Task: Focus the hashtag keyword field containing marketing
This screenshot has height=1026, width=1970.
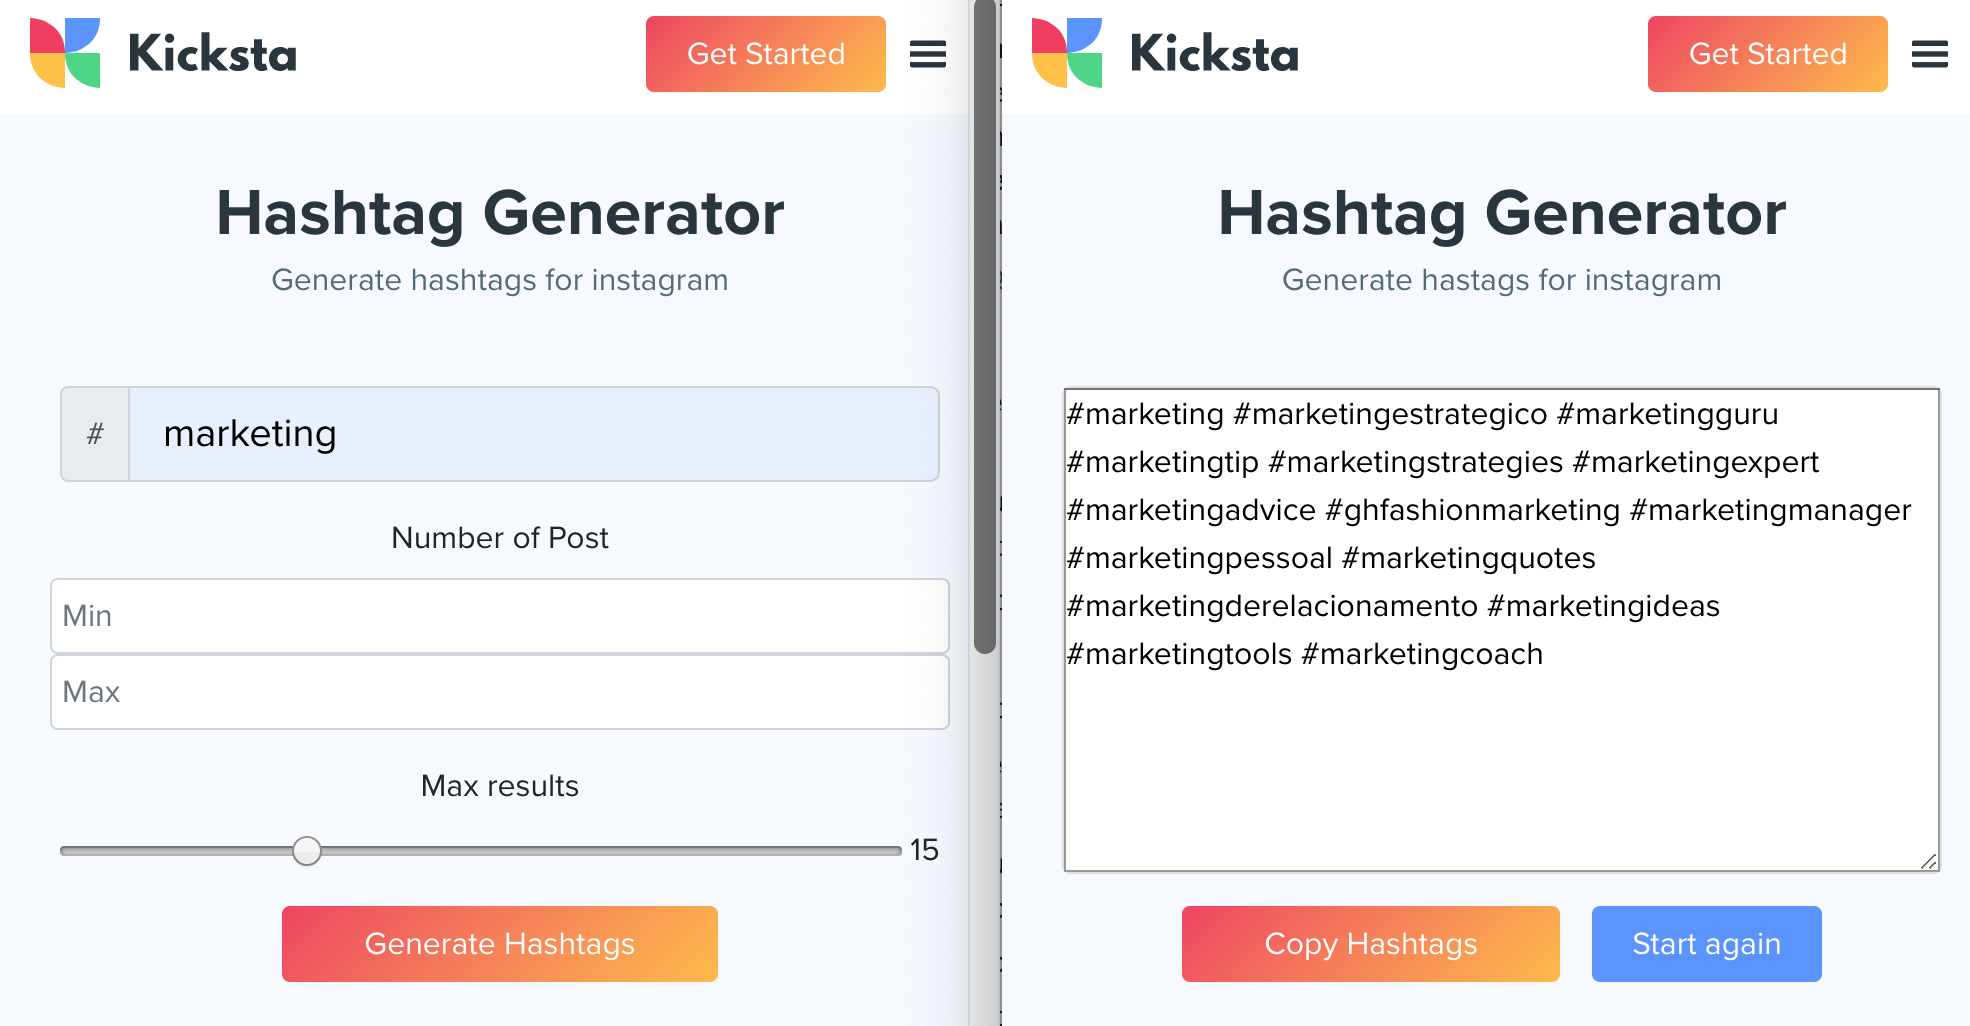Action: [534, 434]
